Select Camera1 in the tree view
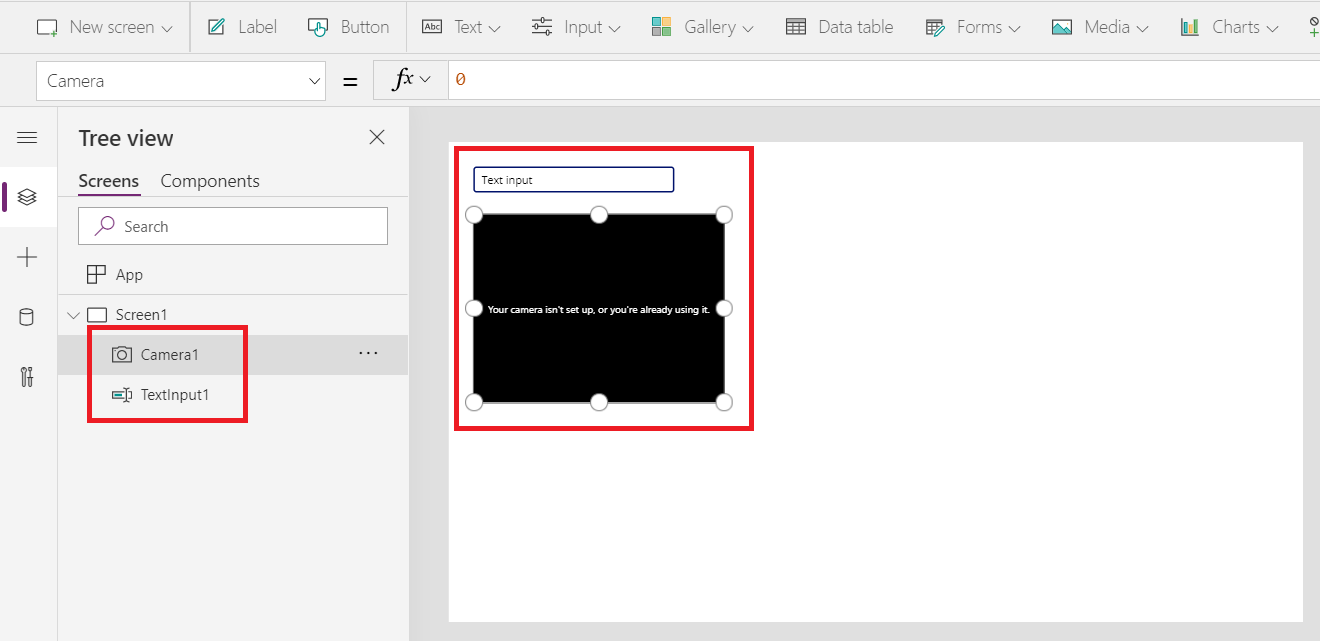Image resolution: width=1320 pixels, height=641 pixels. pos(170,354)
